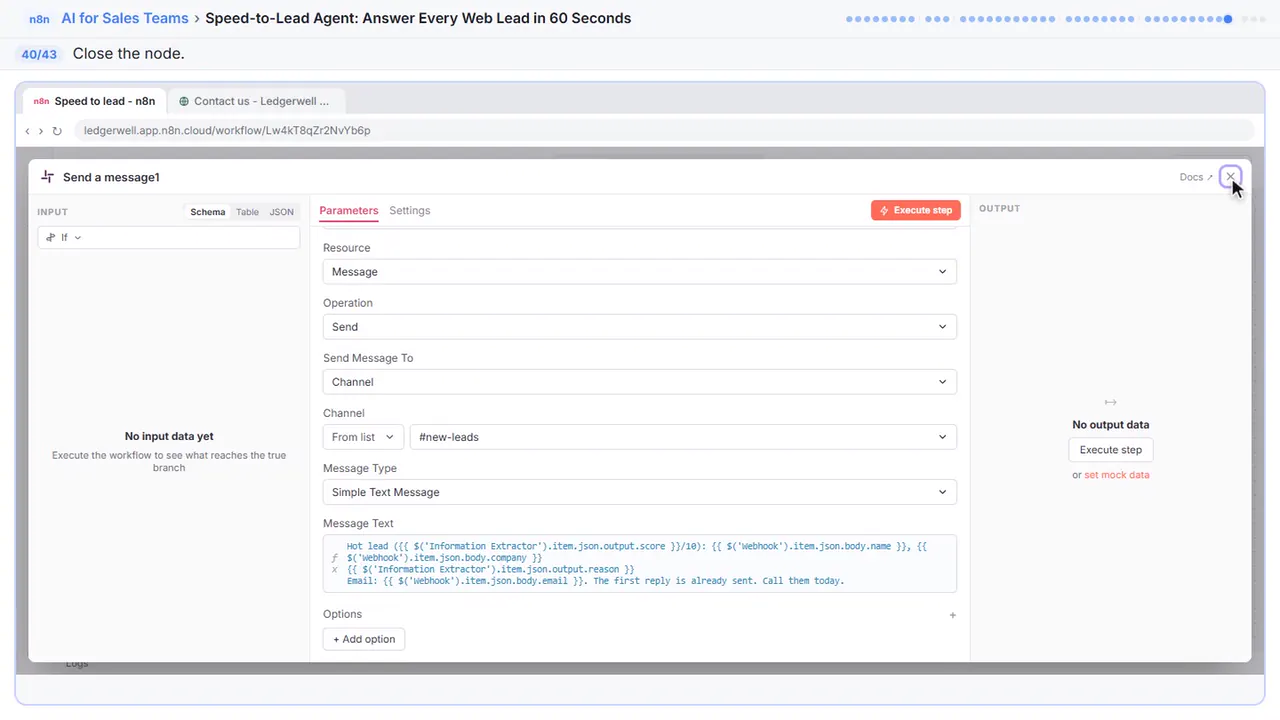Click the If node icon in the input selector

[x=51, y=238]
